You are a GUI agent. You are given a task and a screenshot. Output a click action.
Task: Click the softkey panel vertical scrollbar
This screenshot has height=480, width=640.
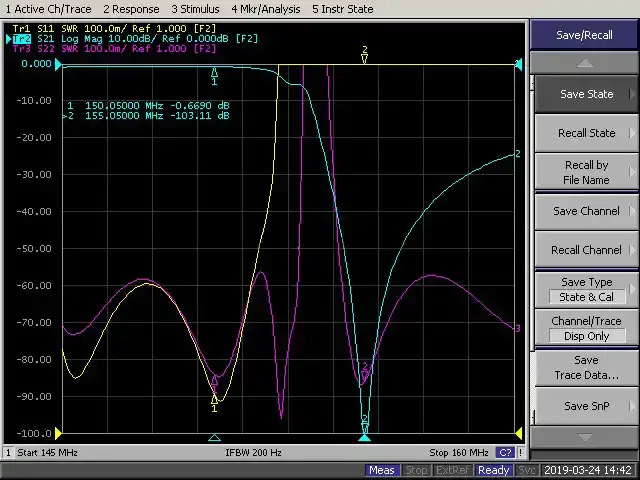coord(532,249)
